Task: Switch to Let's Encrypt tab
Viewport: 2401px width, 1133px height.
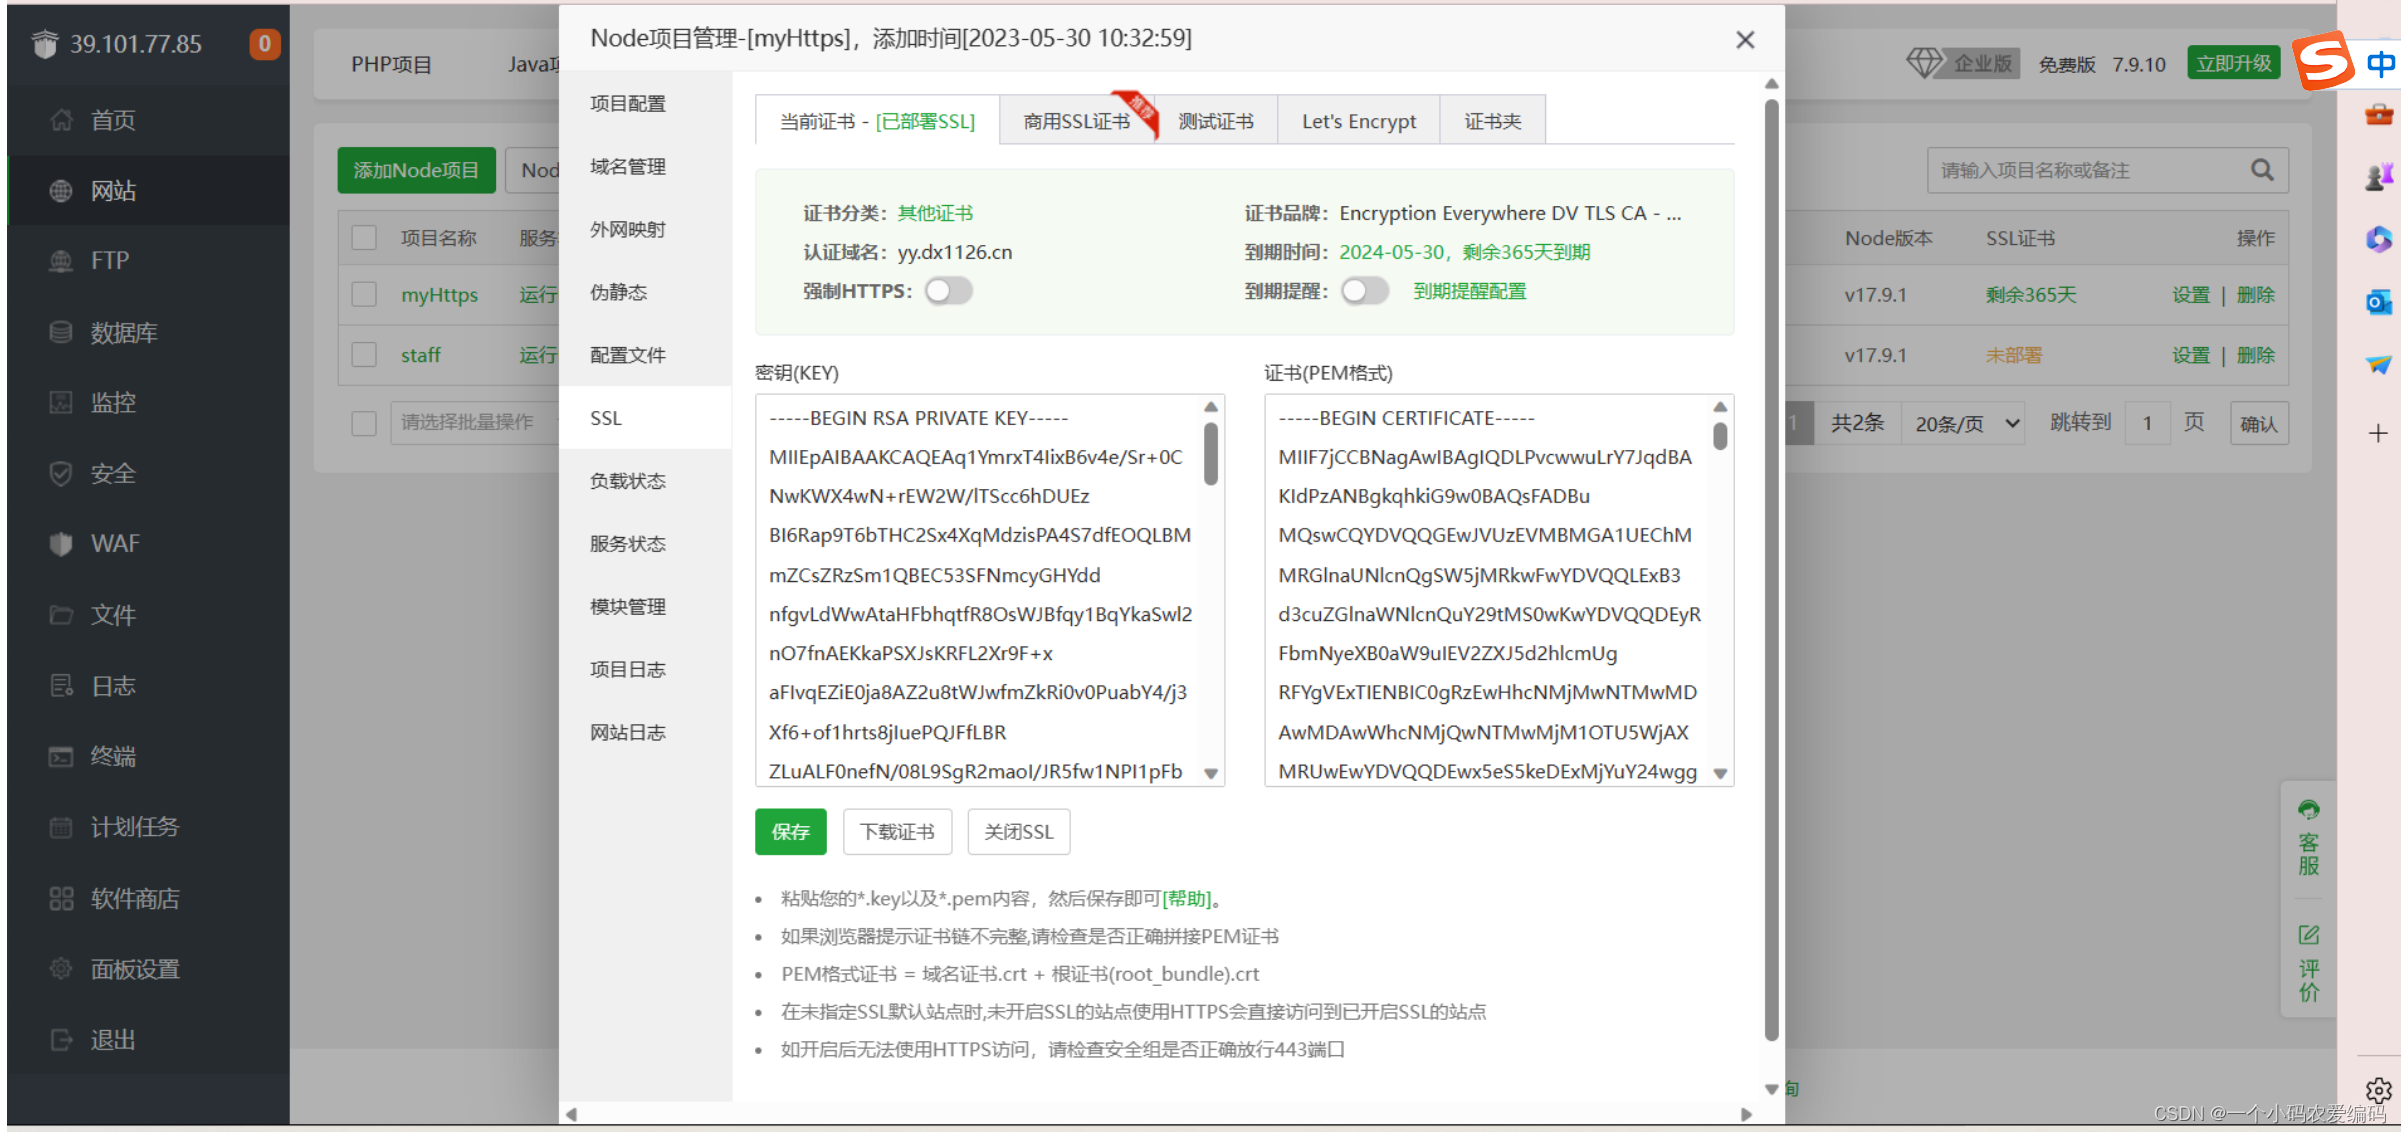Action: tap(1358, 121)
